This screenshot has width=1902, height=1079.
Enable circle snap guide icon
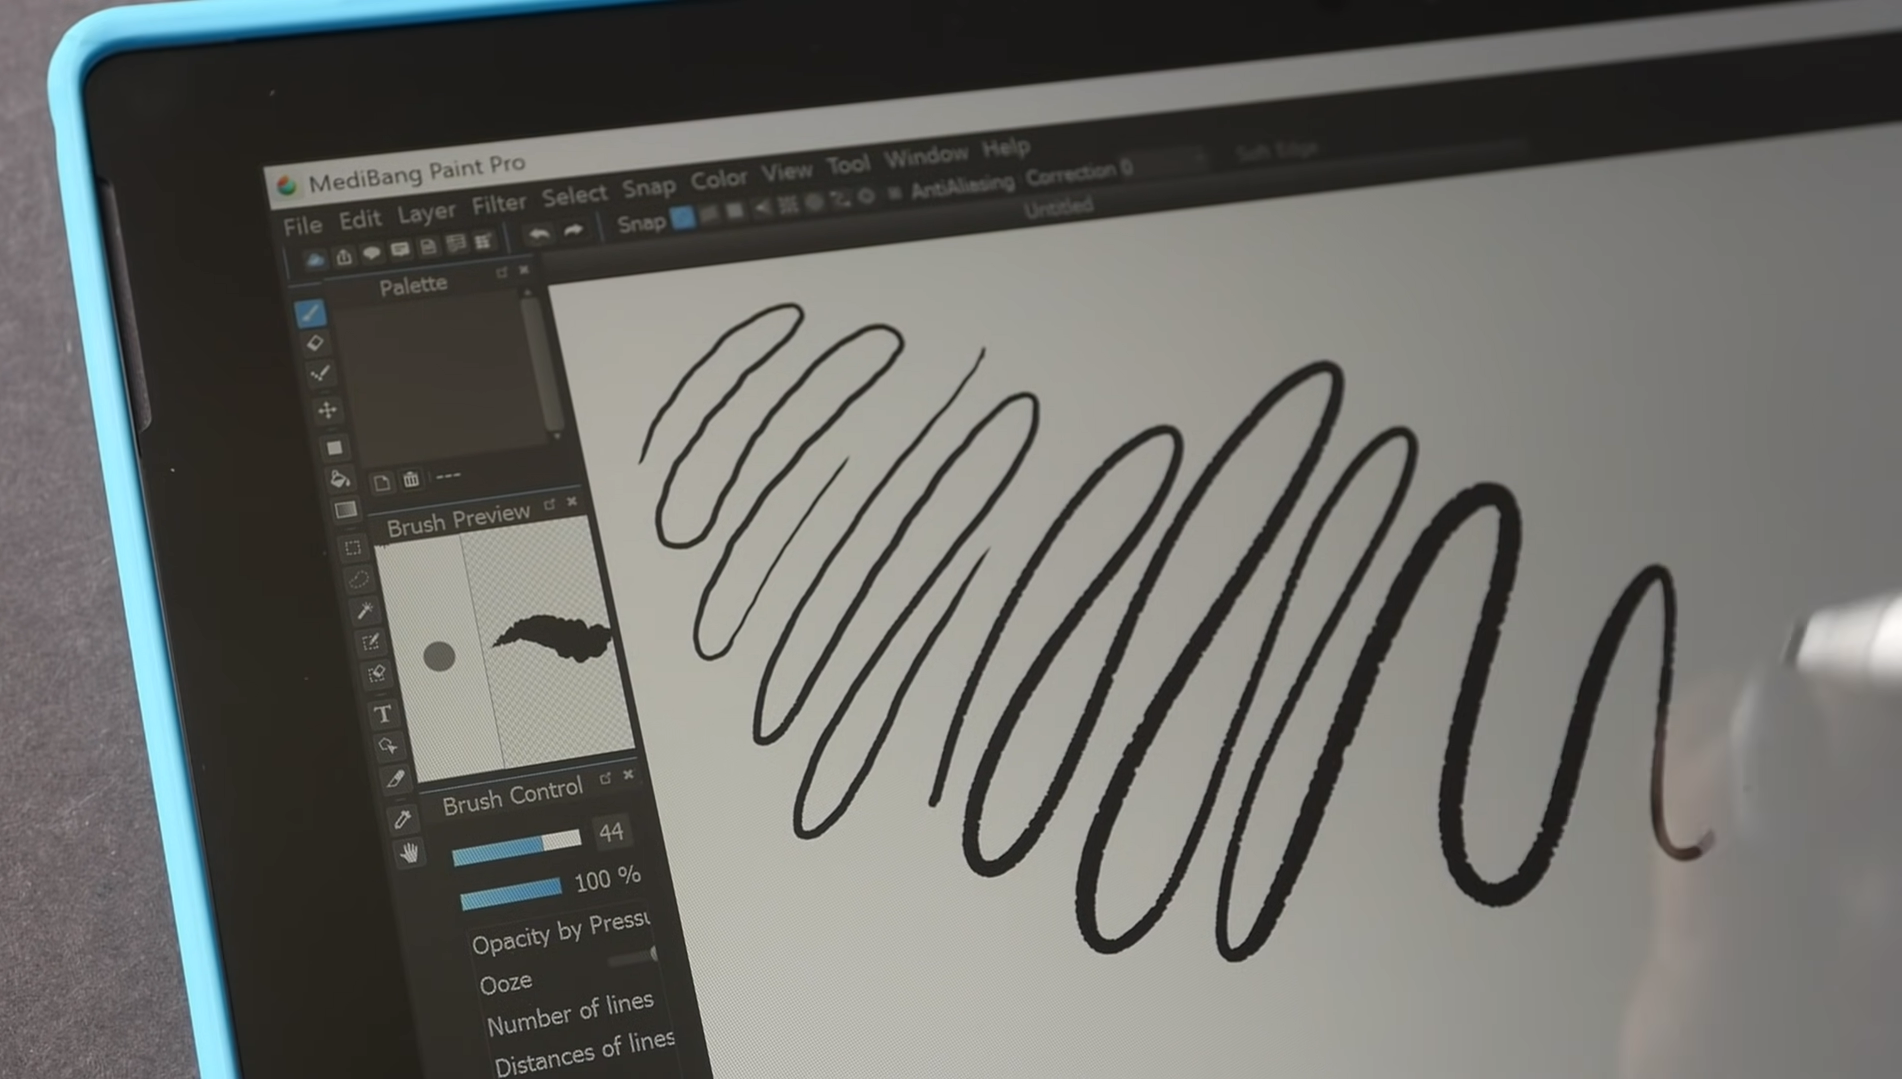[814, 201]
